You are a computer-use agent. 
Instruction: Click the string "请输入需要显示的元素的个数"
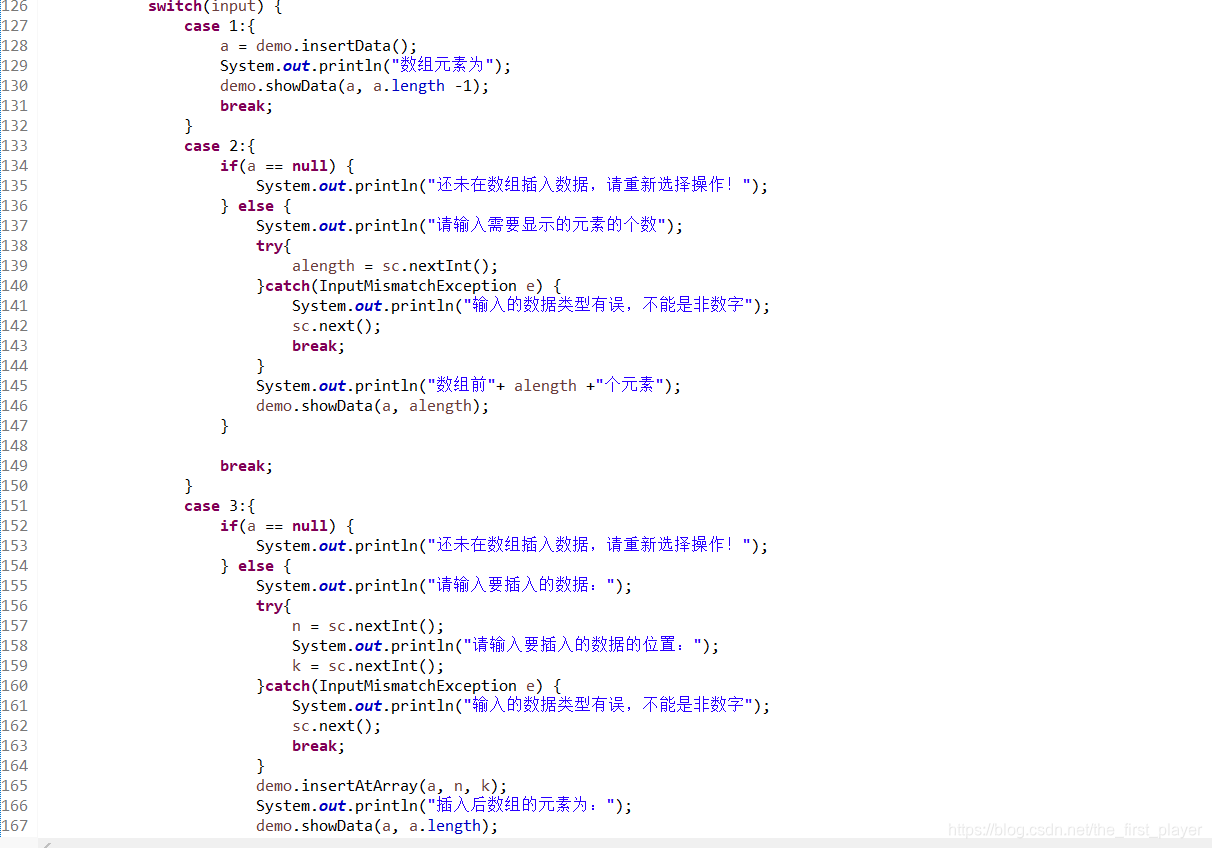(548, 226)
